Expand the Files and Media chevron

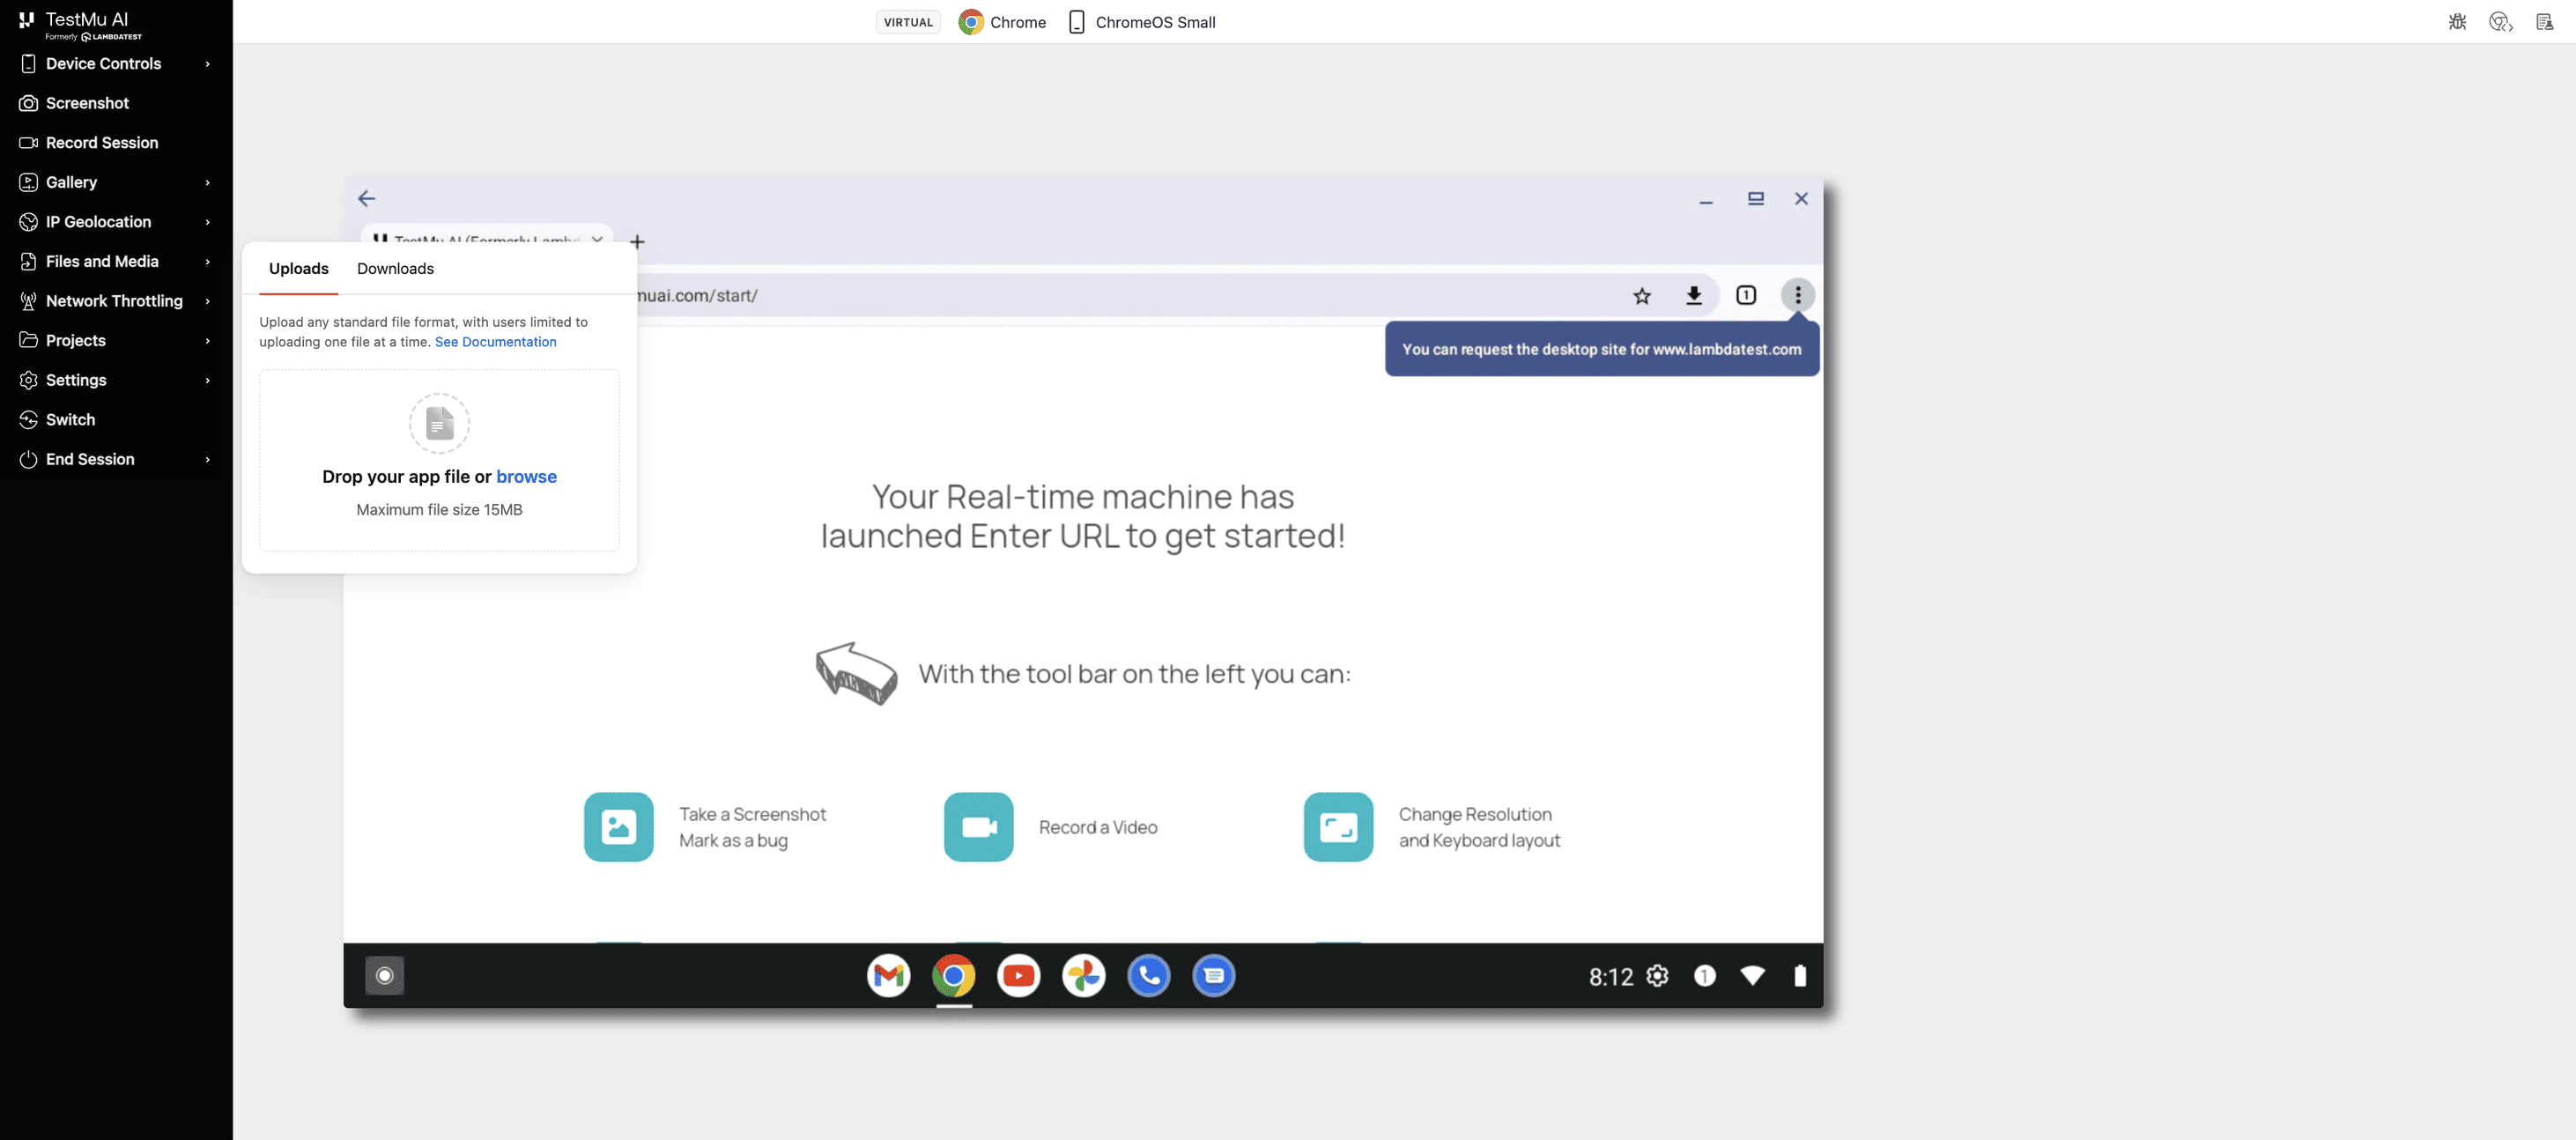click(207, 261)
